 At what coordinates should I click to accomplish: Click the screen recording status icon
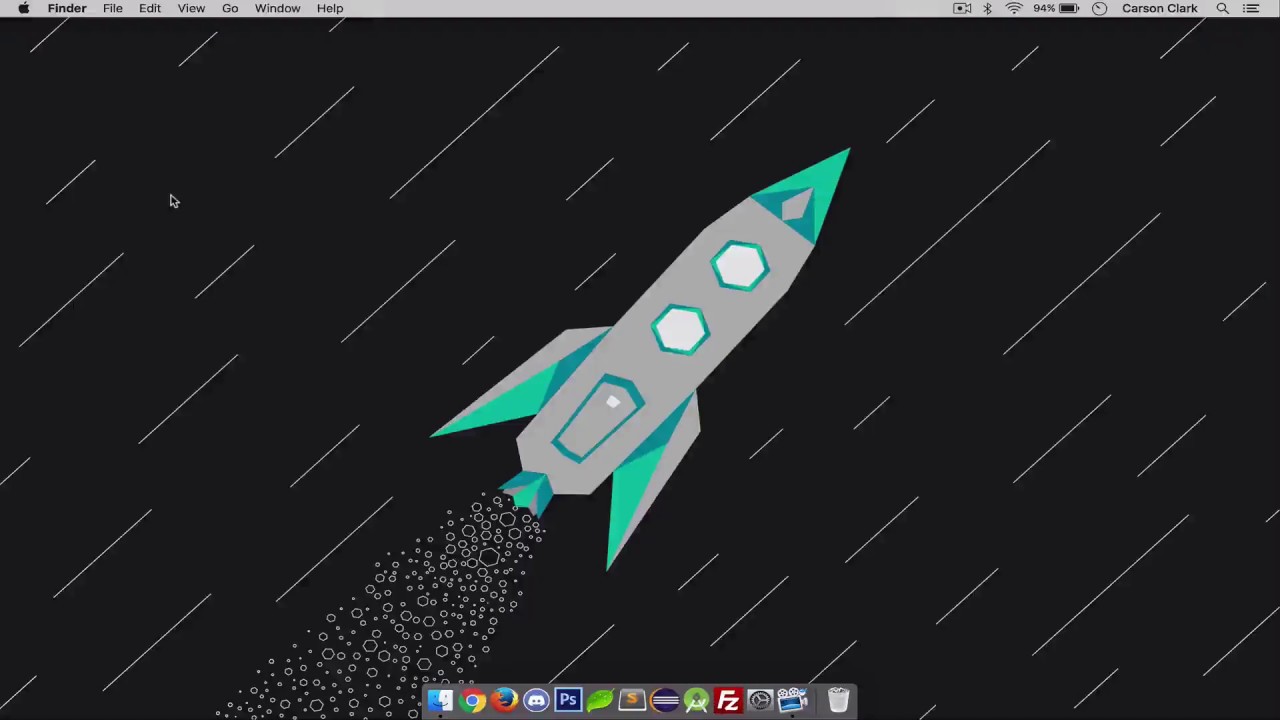[962, 8]
